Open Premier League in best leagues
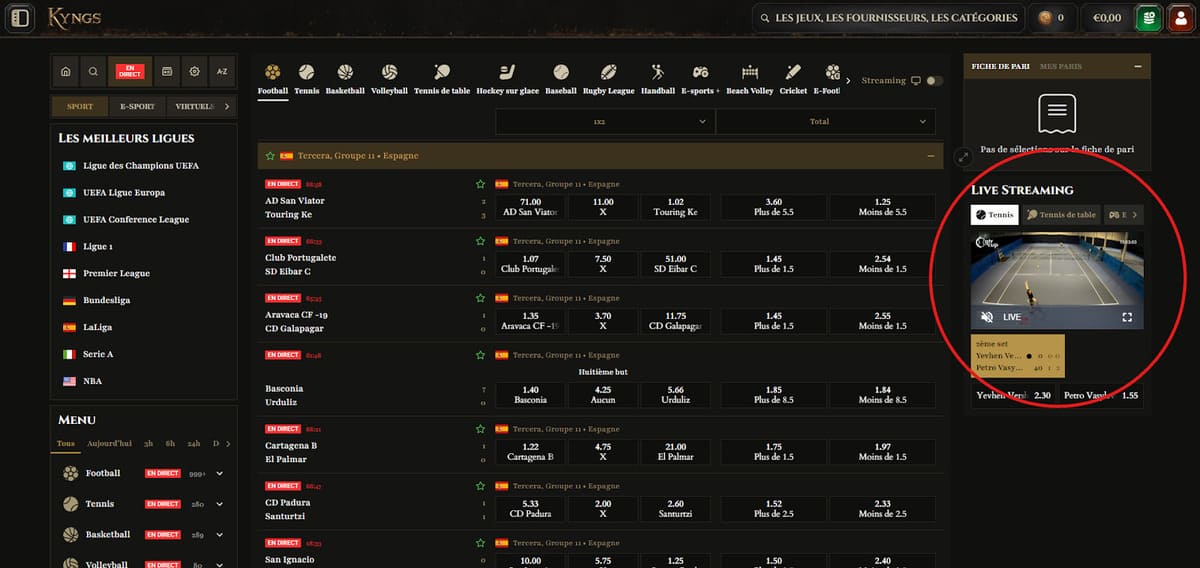This screenshot has width=1200, height=568. [116, 273]
